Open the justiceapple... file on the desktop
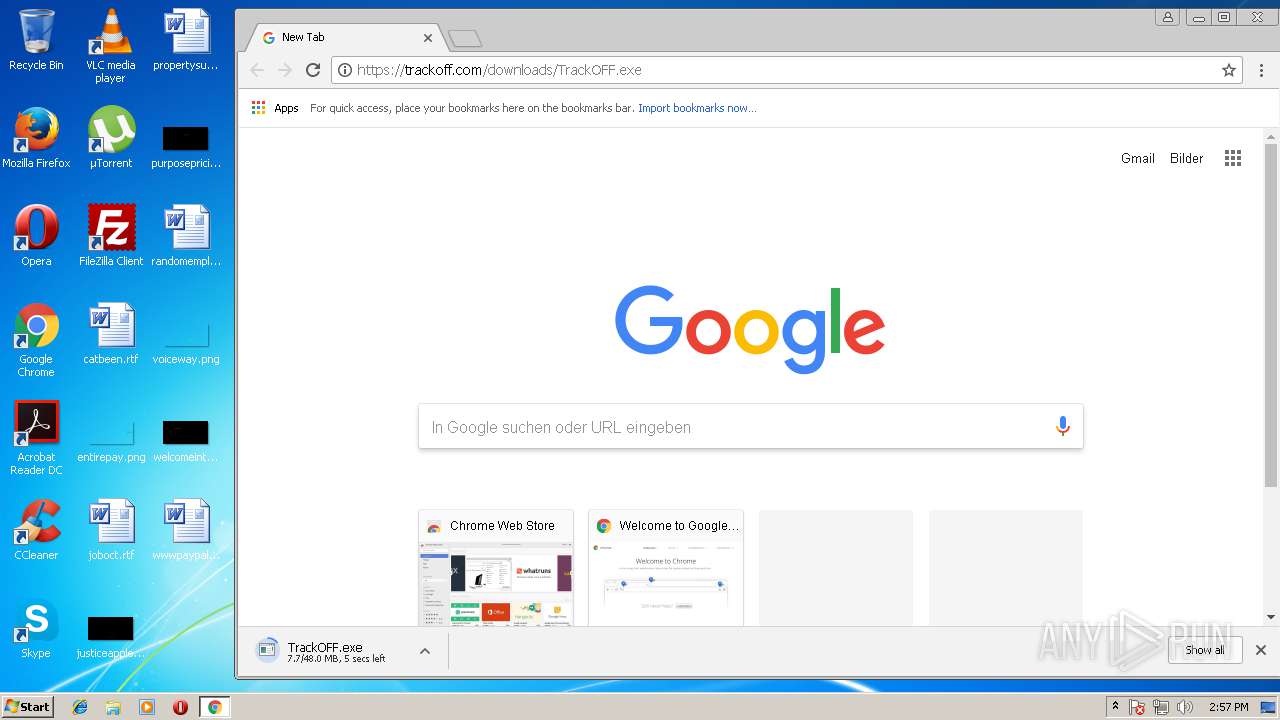This screenshot has height=720, width=1280. pyautogui.click(x=110, y=636)
